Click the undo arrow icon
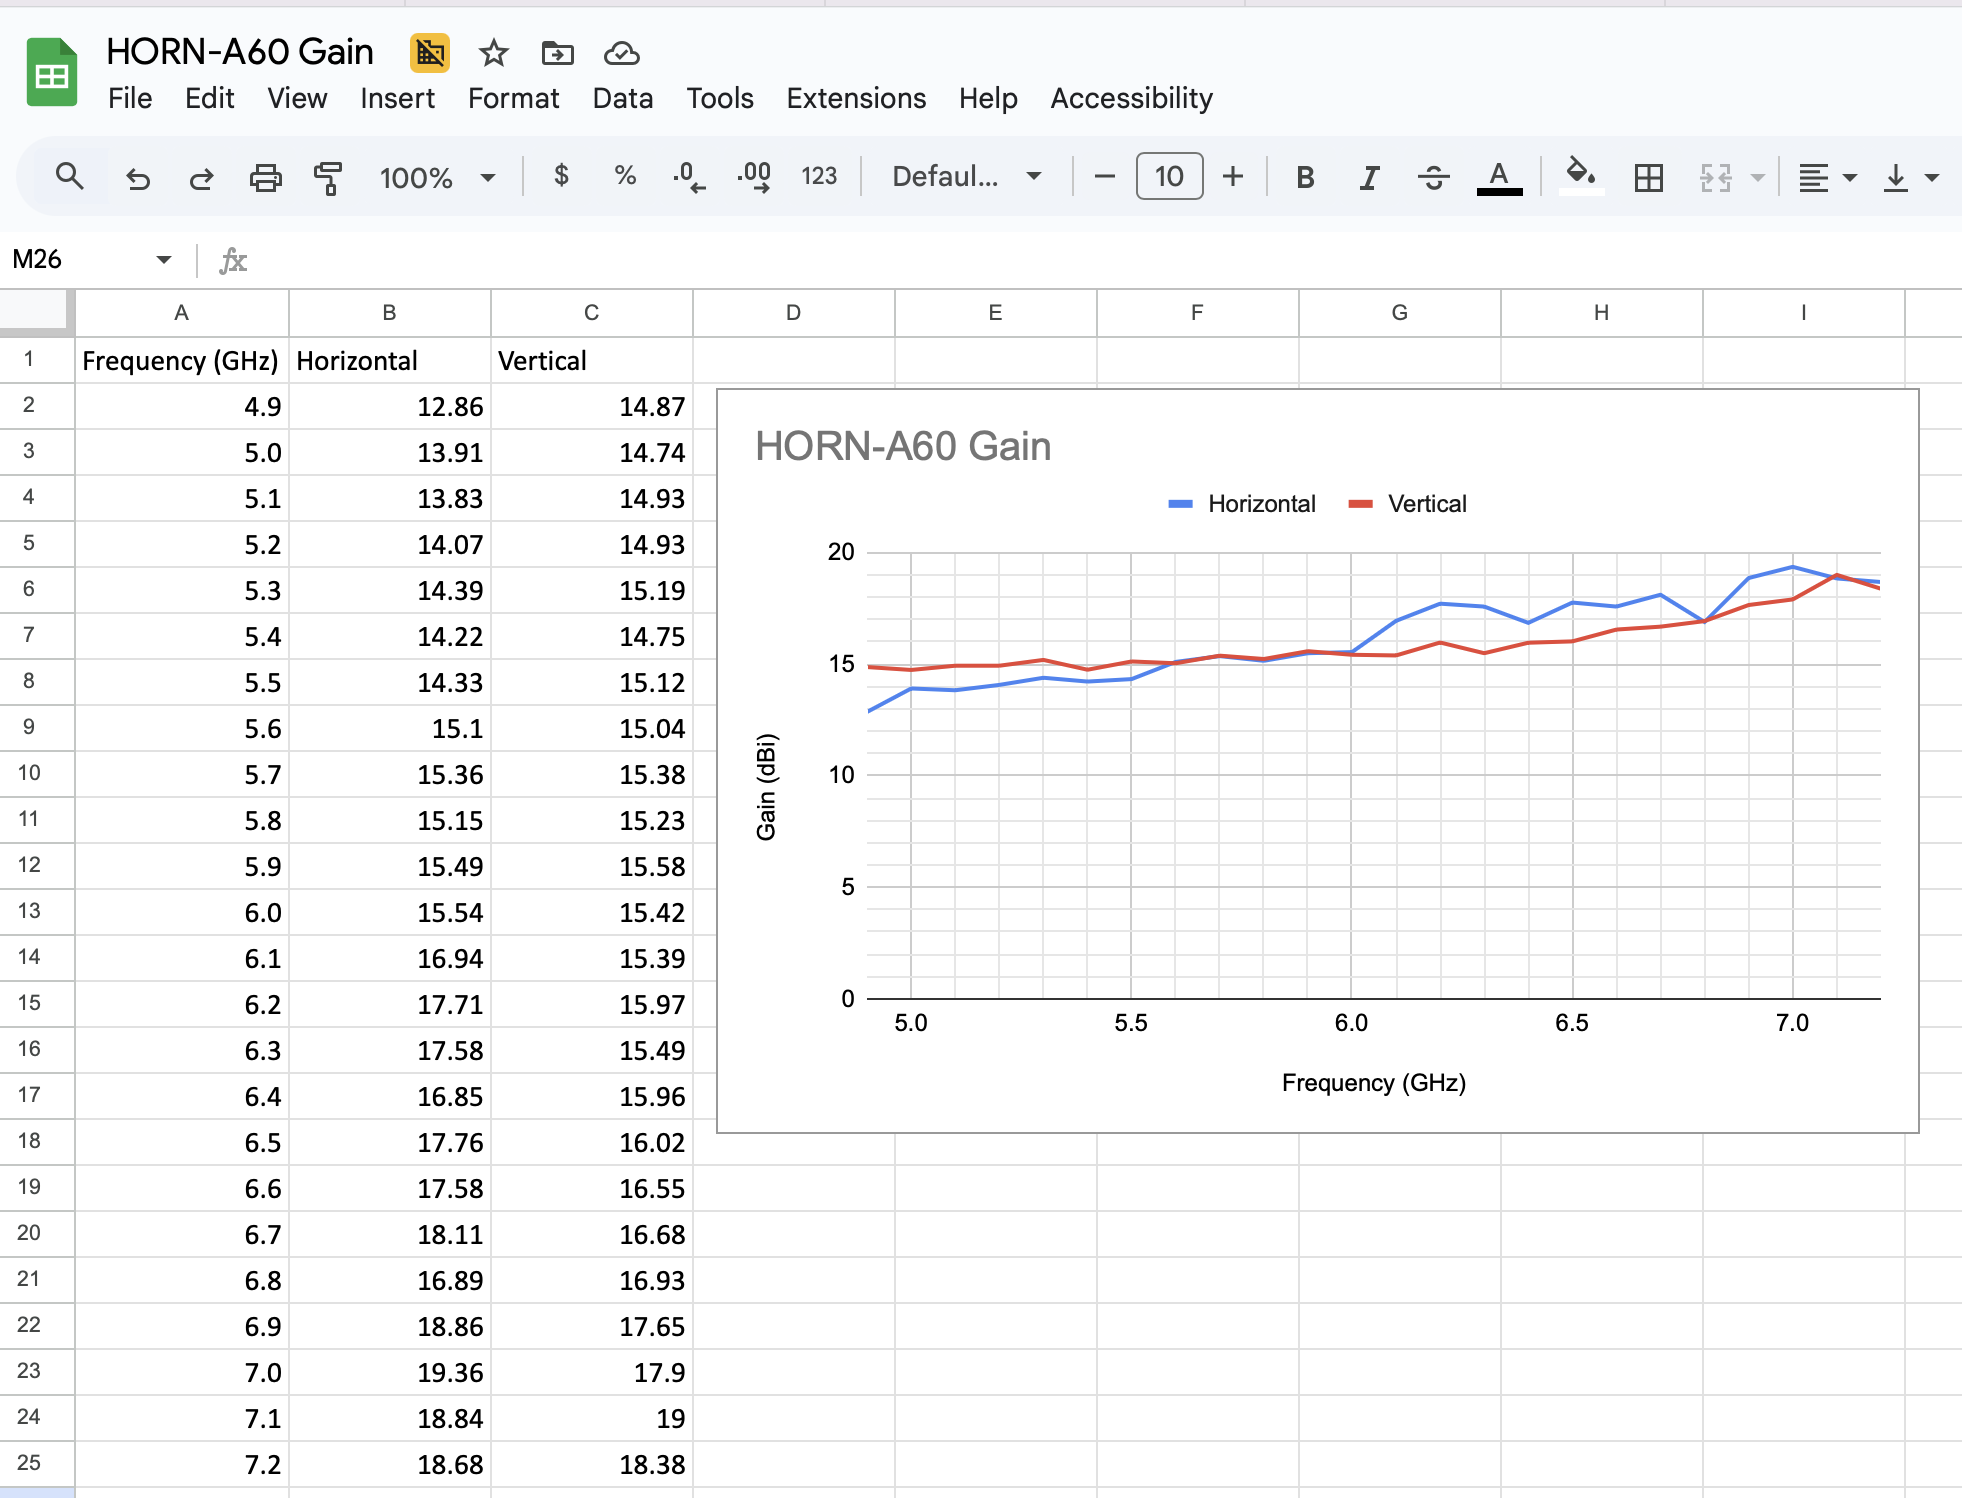 [x=138, y=178]
